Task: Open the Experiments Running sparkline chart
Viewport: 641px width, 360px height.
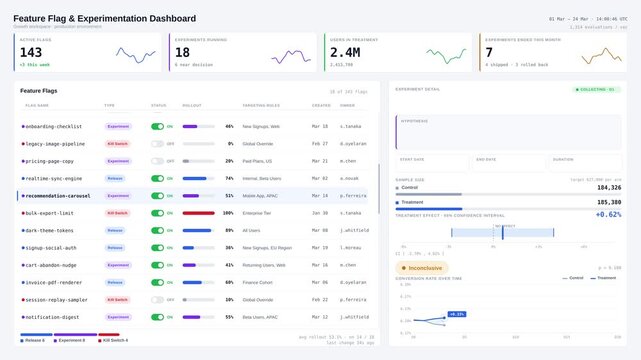Action: click(291, 57)
